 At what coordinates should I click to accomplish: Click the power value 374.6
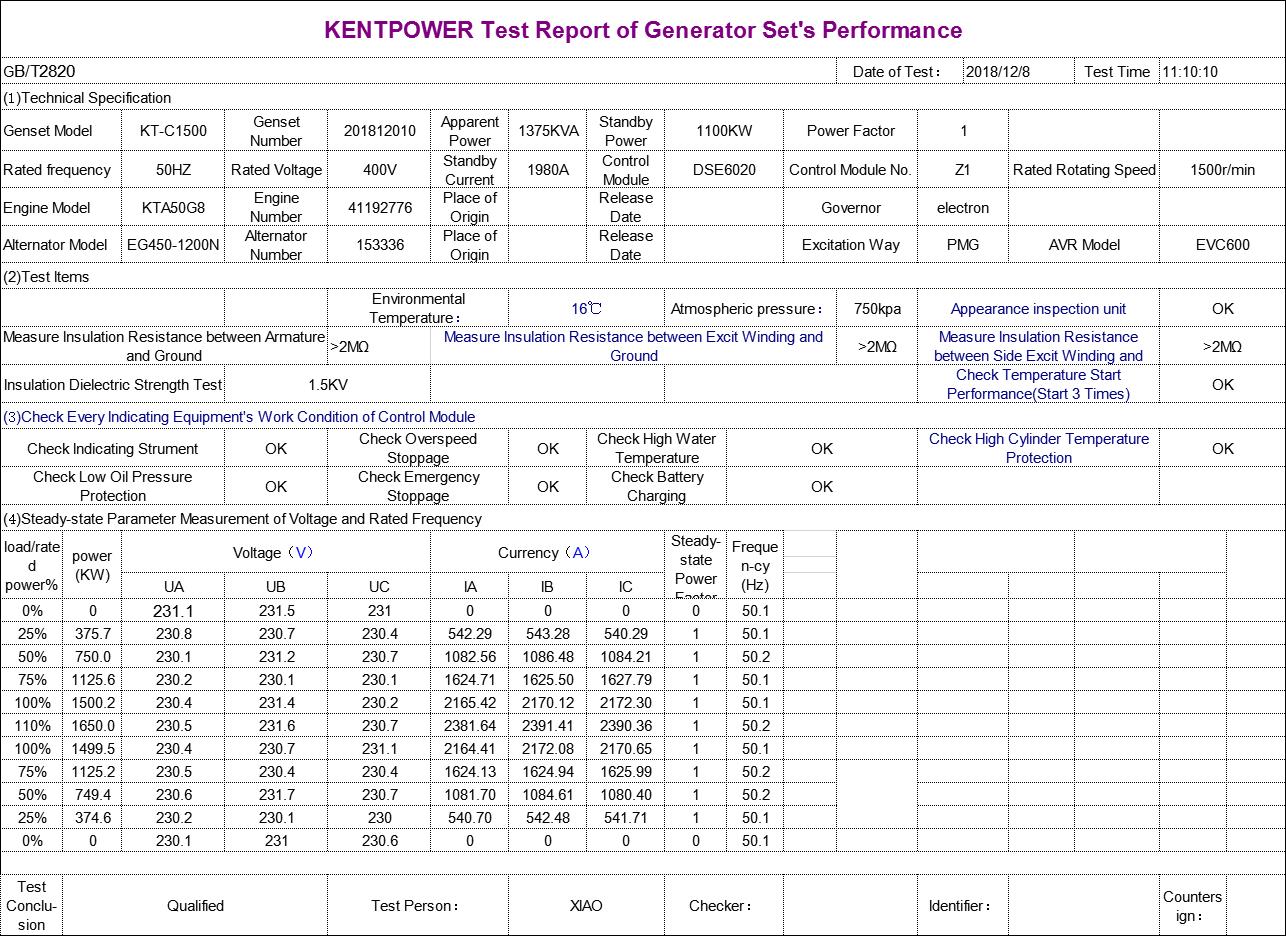[x=92, y=818]
